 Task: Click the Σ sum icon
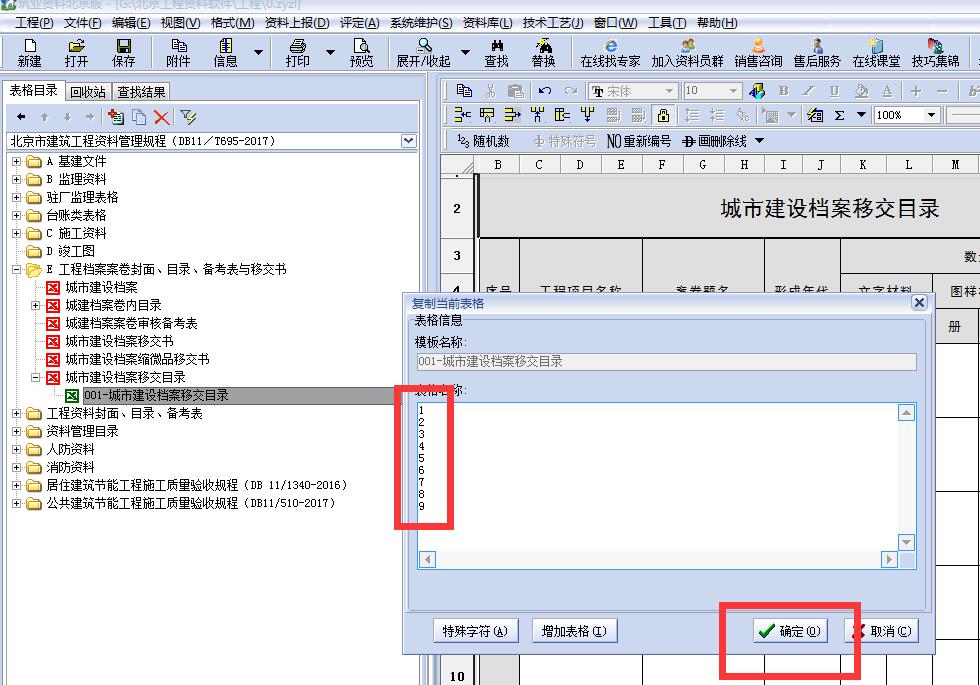tap(839, 115)
